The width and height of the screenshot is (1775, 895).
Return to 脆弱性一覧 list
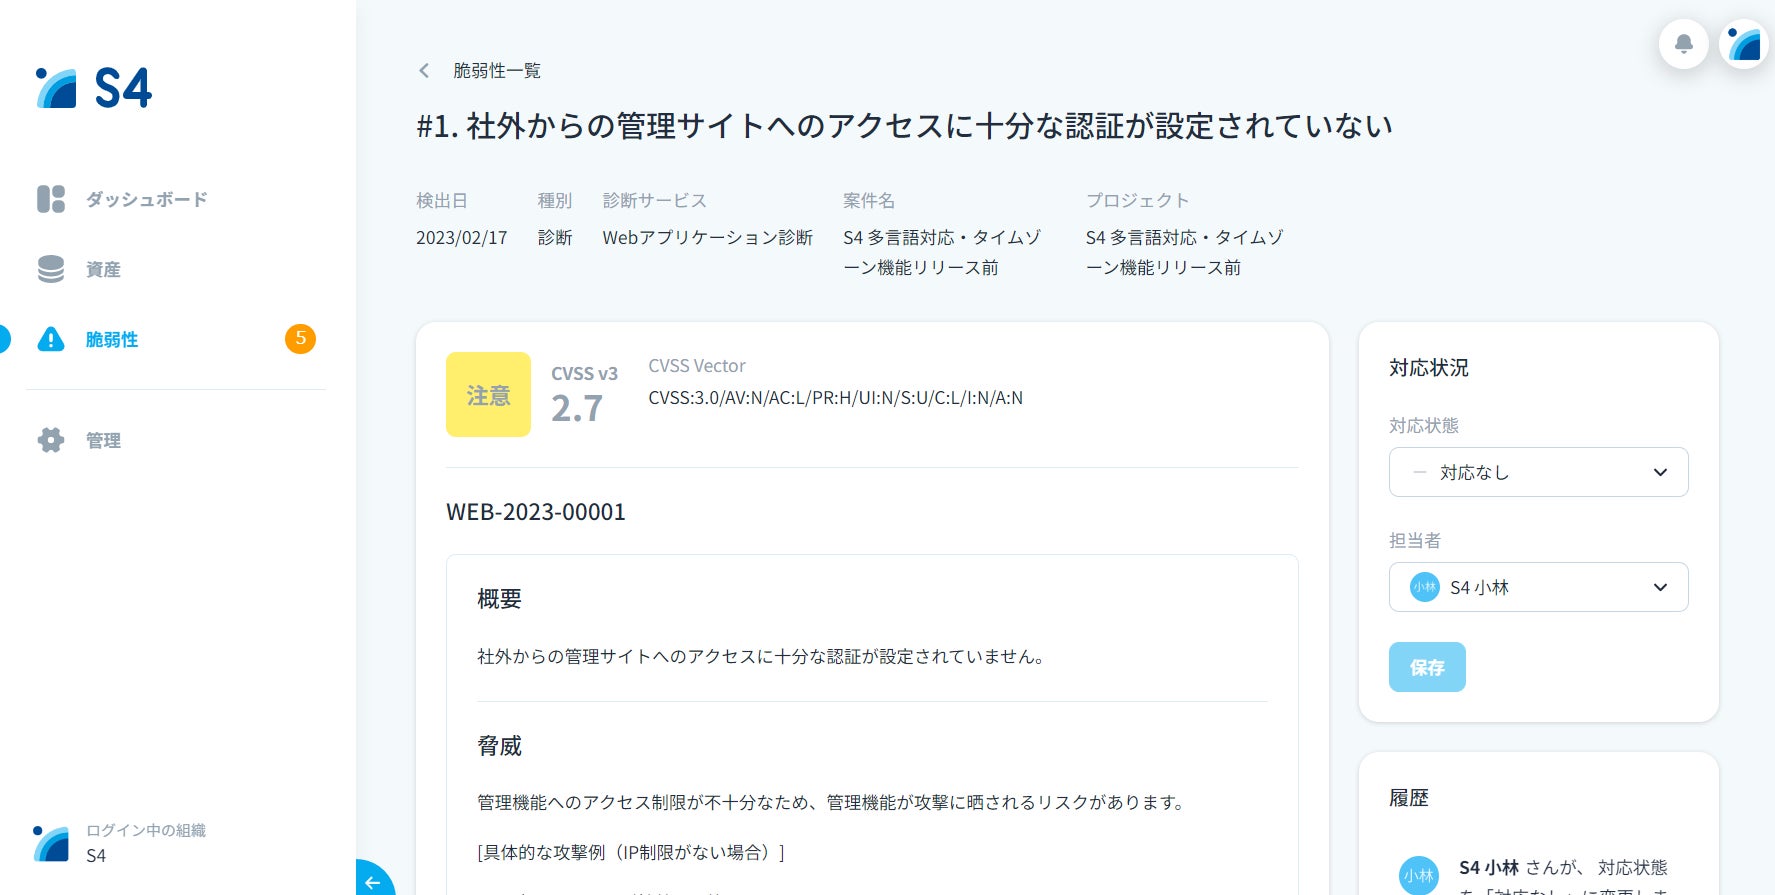pos(497,70)
